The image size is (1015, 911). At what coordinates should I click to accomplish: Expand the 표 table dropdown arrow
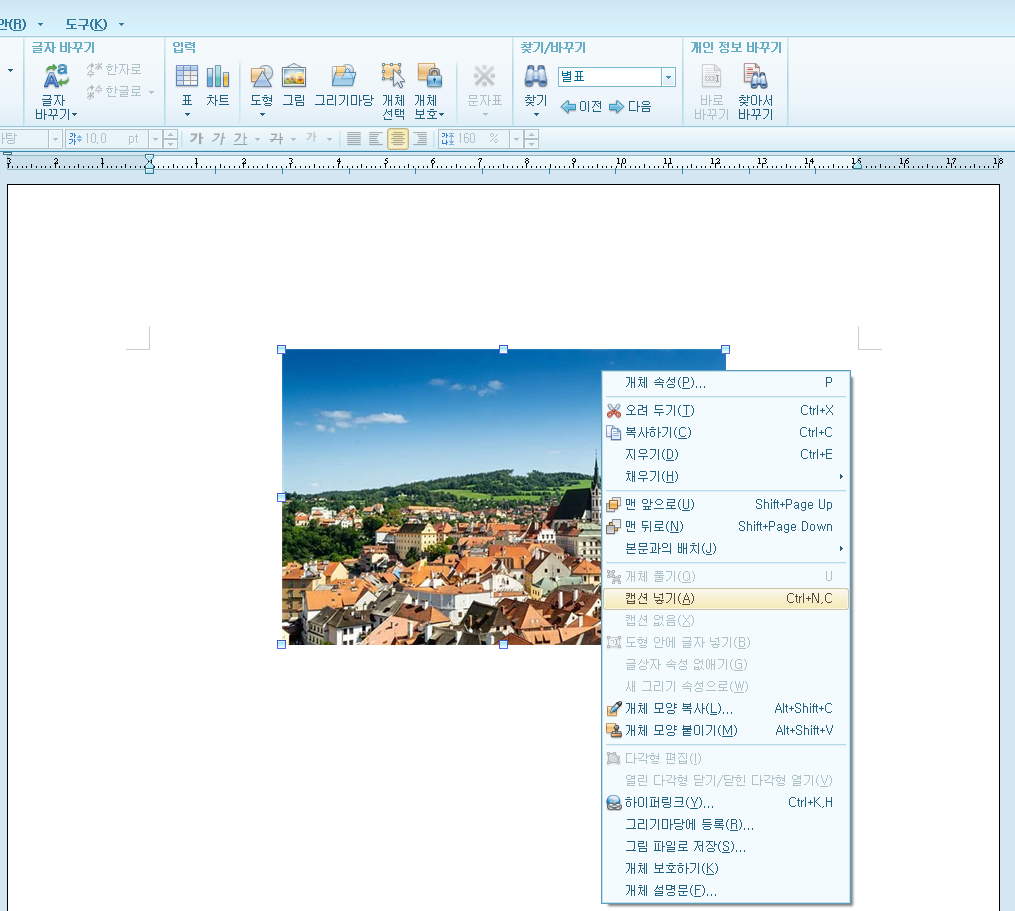187,115
